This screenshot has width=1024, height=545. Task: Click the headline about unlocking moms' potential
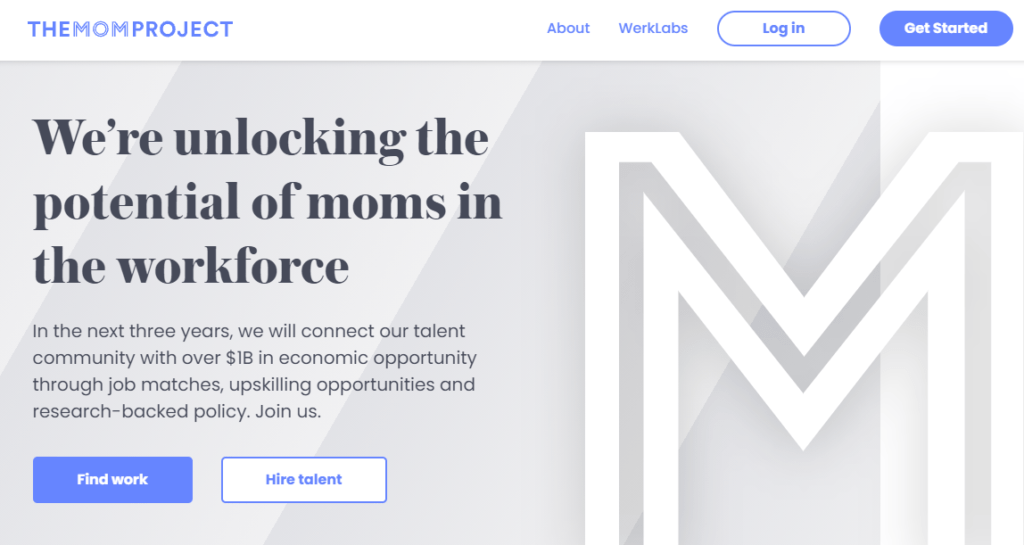267,202
